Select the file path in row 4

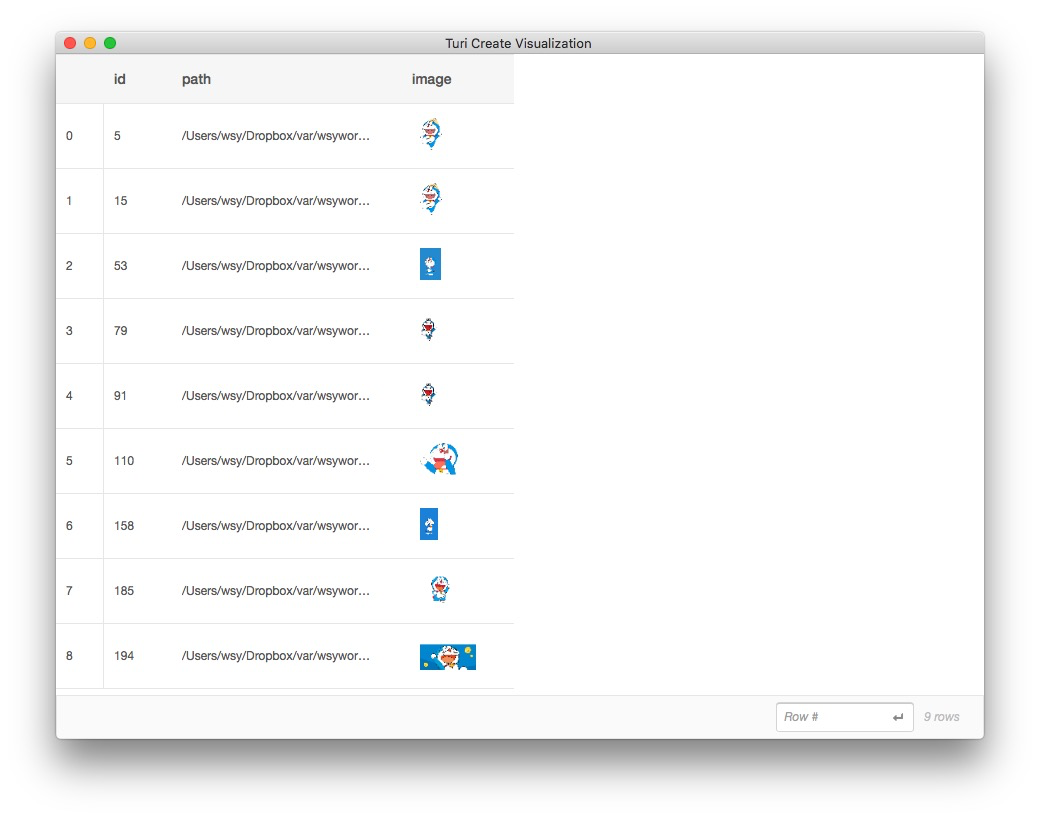(x=276, y=396)
